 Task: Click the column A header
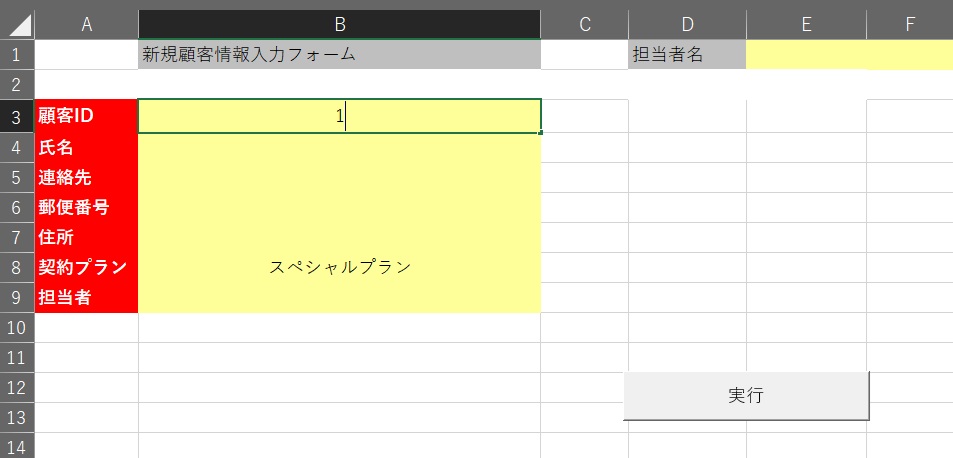(86, 24)
